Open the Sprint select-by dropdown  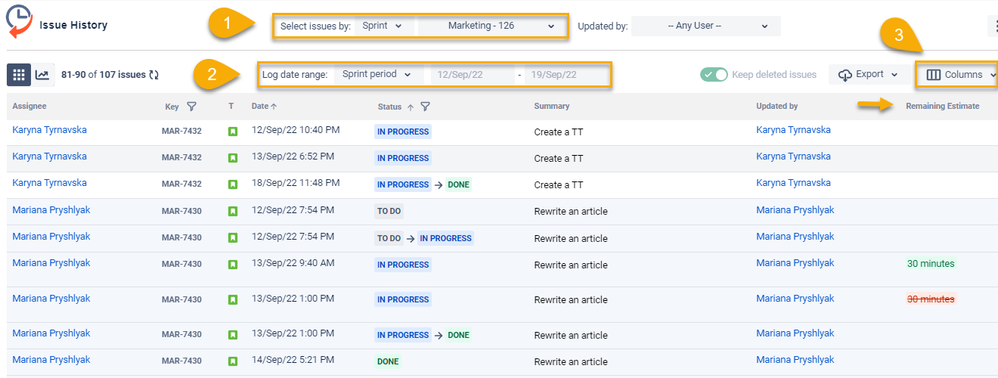click(x=382, y=26)
